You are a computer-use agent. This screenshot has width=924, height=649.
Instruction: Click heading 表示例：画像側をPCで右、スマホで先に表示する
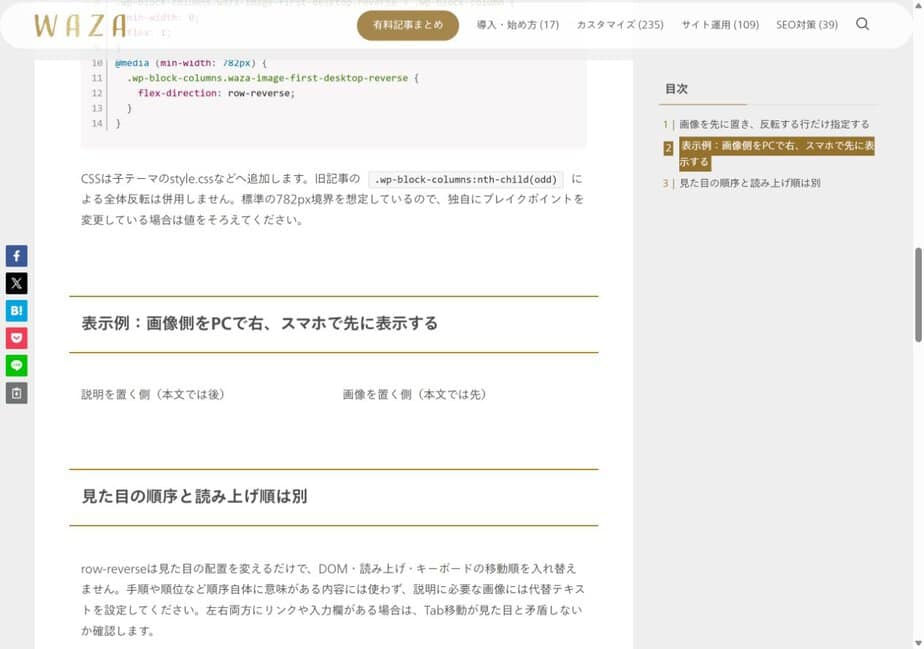259,324
